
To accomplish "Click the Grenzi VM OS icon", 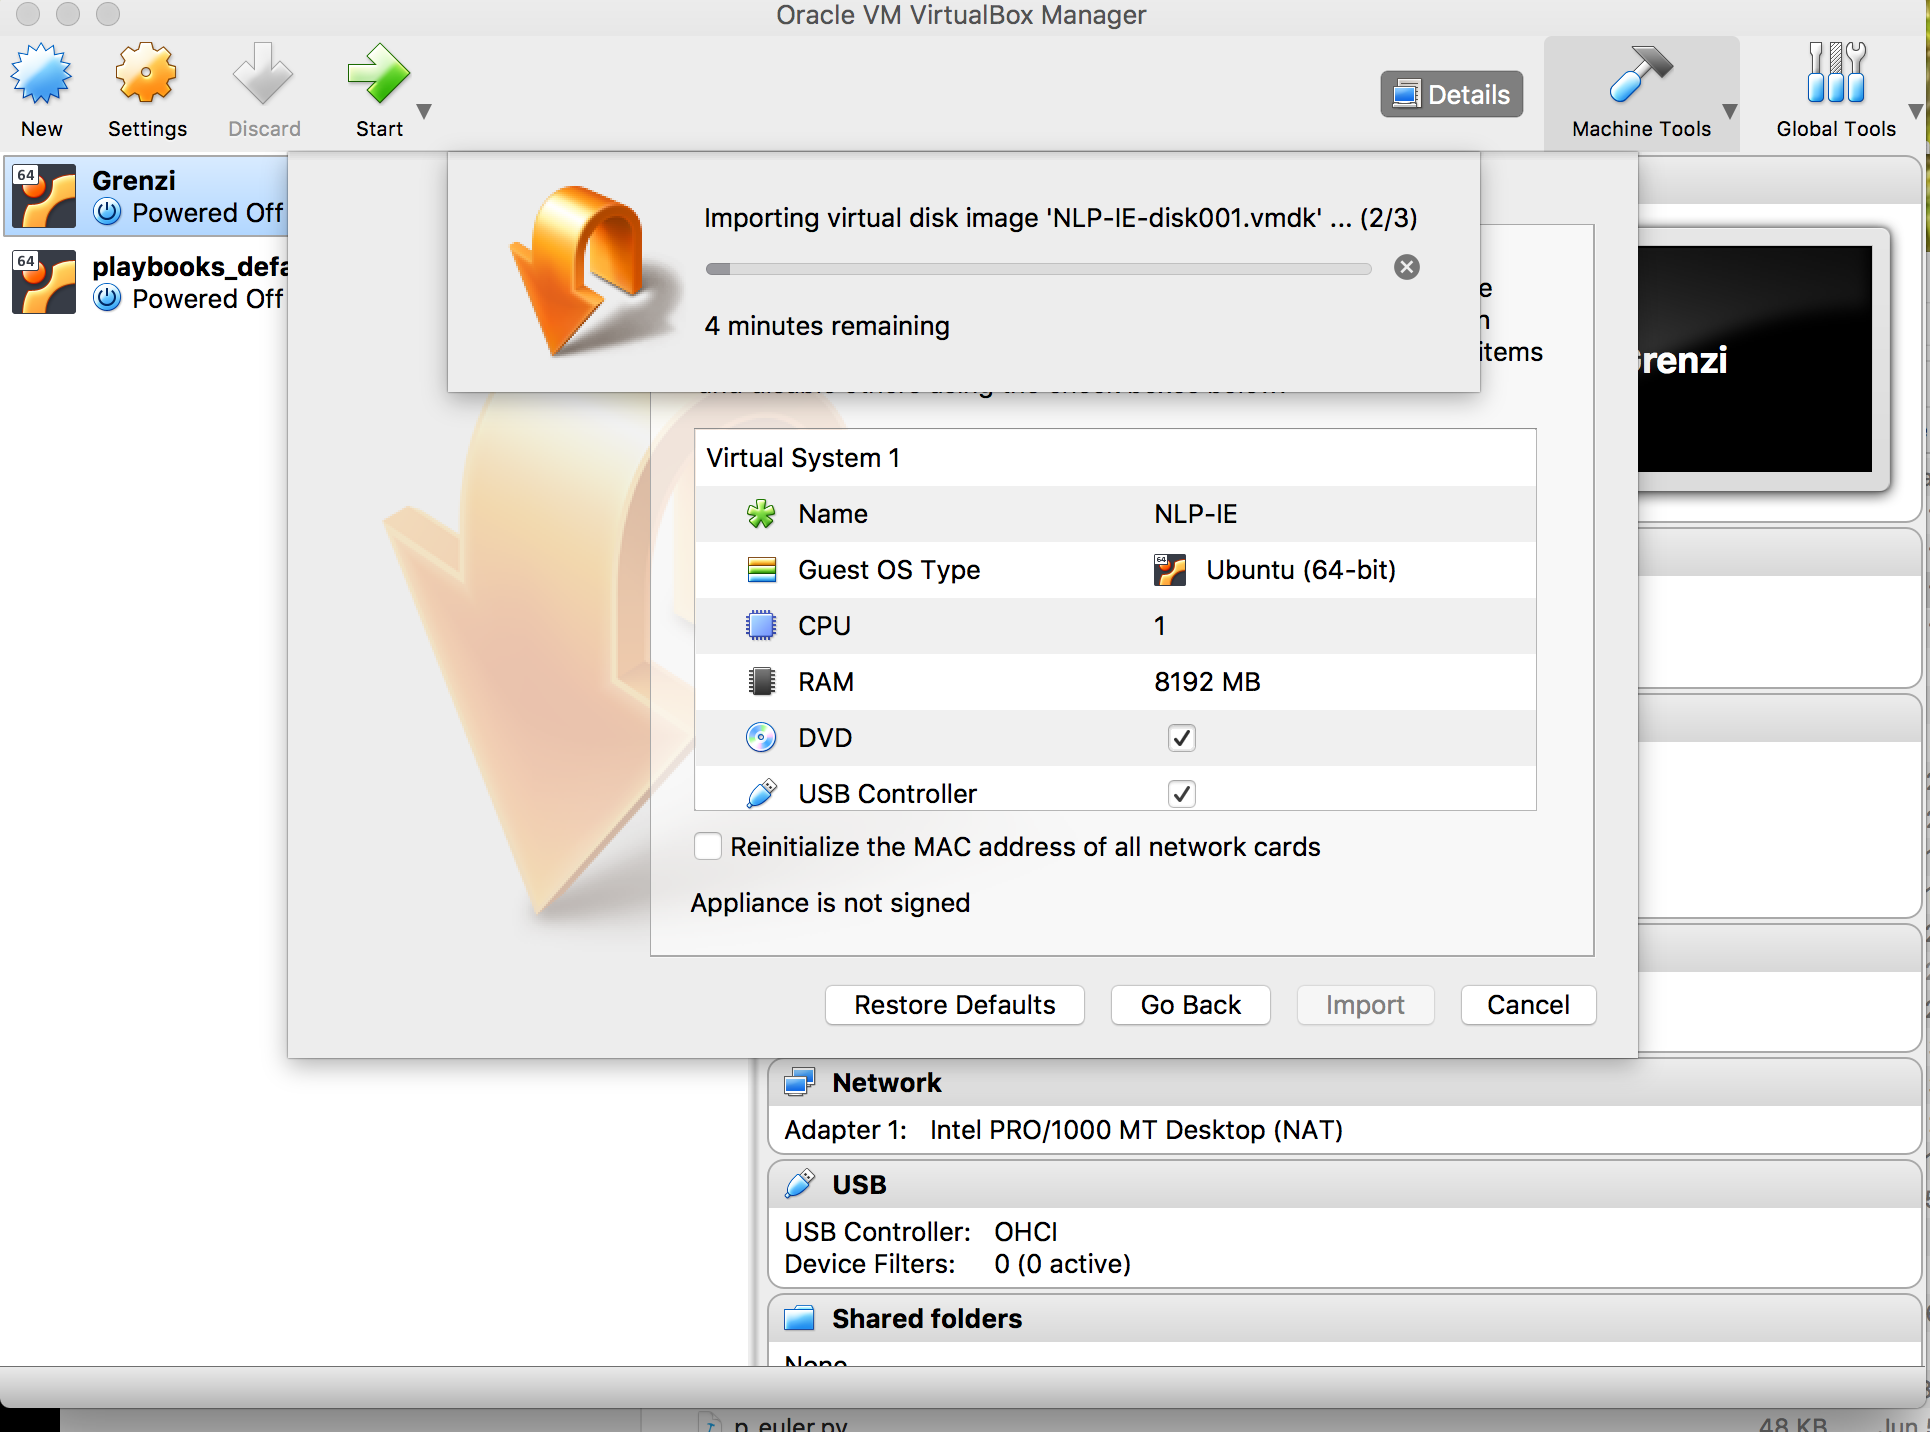I will 44,196.
